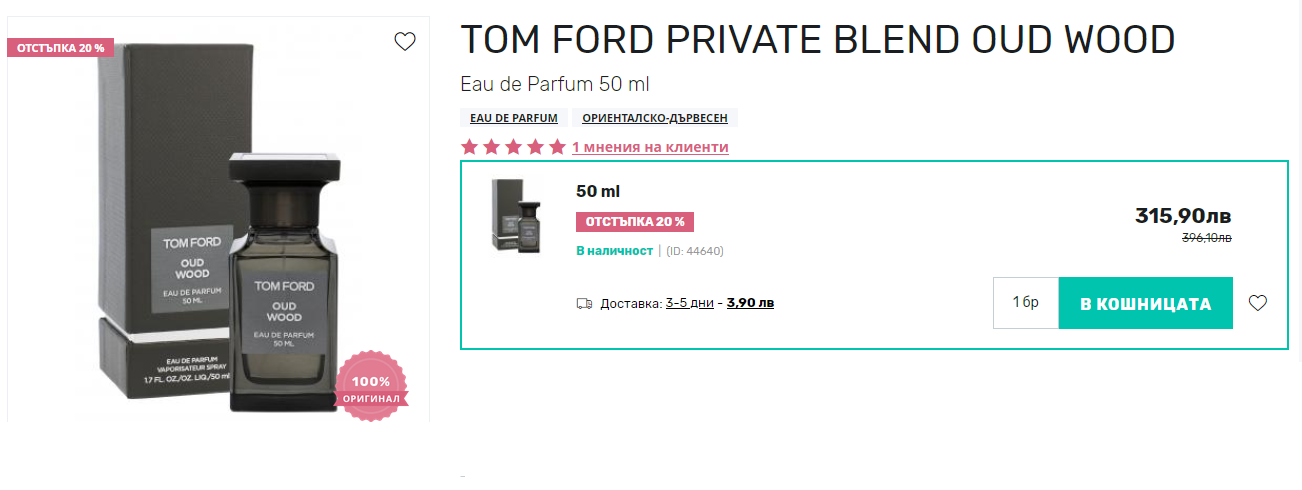
Task: Select the small 50 ml variant thumbnail
Action: click(x=516, y=215)
